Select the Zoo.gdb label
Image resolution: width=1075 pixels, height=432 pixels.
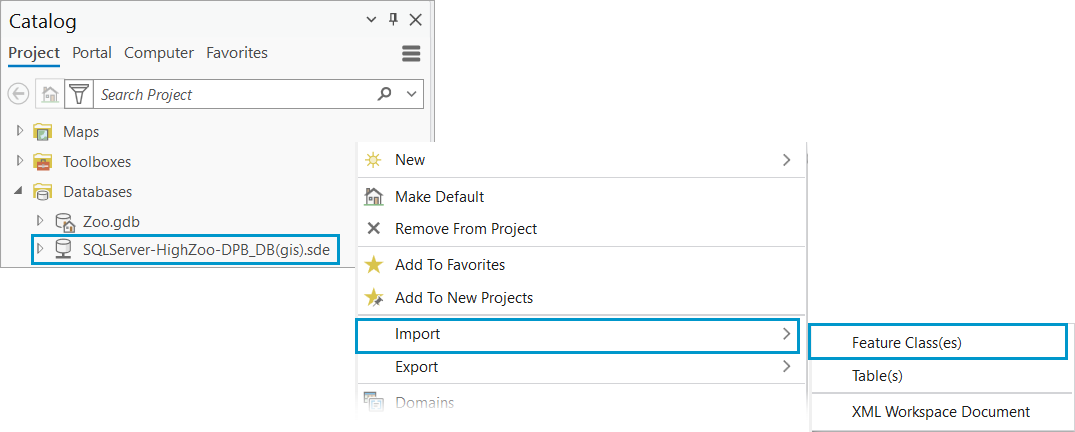point(112,222)
